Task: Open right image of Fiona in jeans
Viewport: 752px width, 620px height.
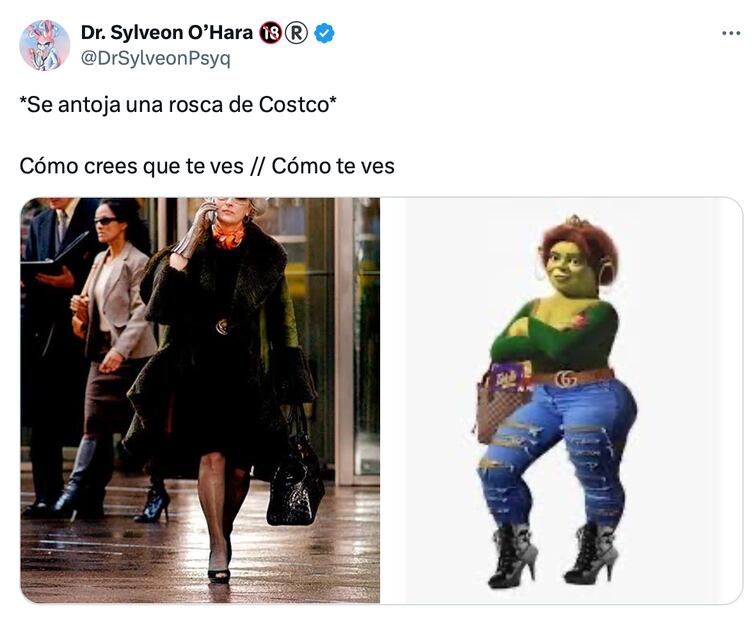Action: click(x=562, y=400)
